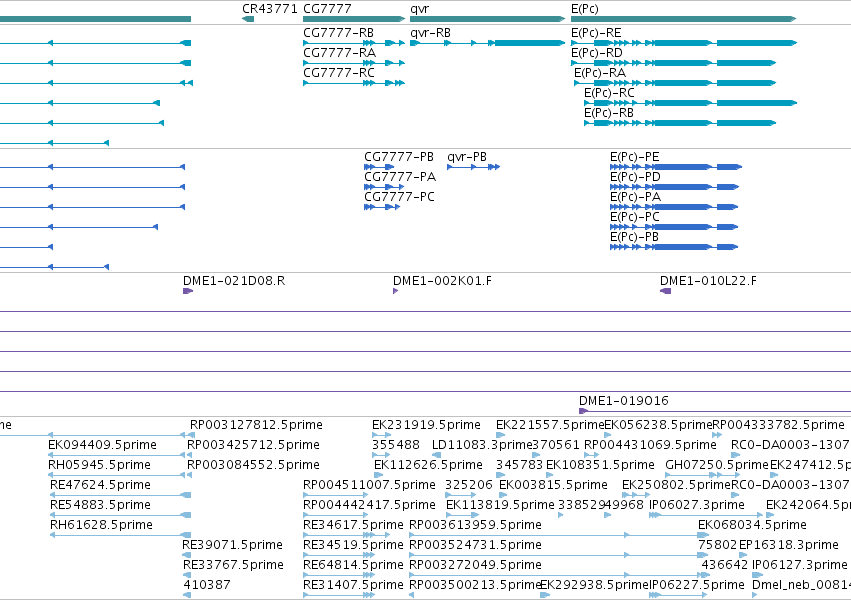Select cDNA RE31407.5prime
The height and width of the screenshot is (600, 851).
point(339,596)
